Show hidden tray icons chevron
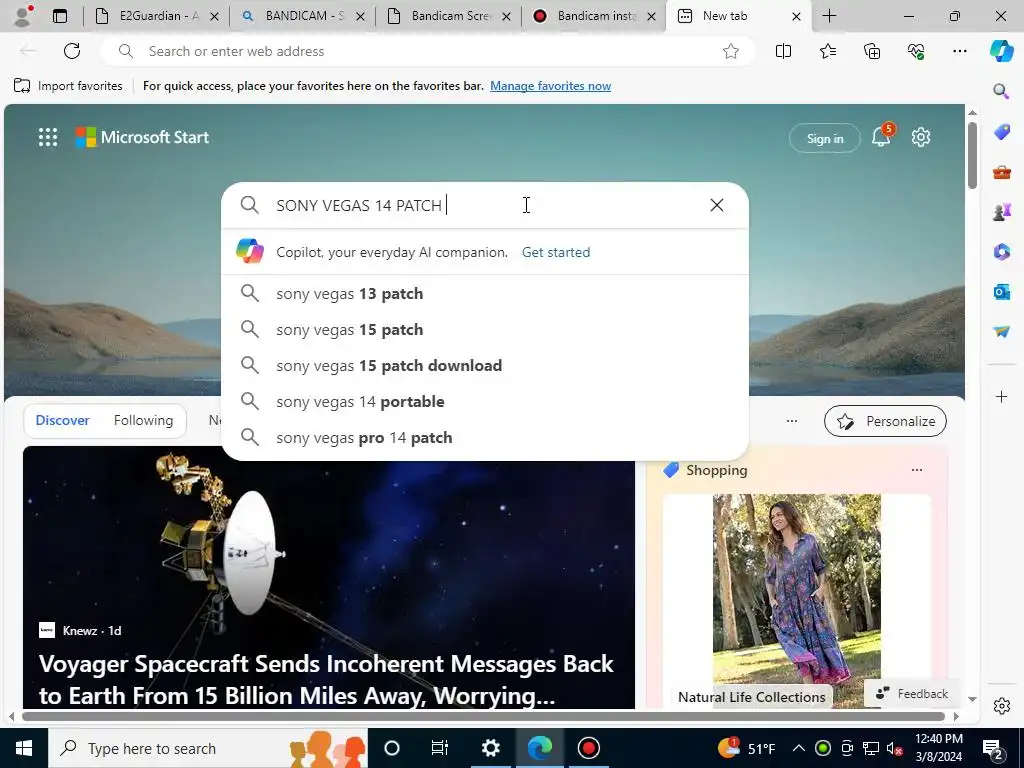This screenshot has width=1024, height=768. [798, 748]
